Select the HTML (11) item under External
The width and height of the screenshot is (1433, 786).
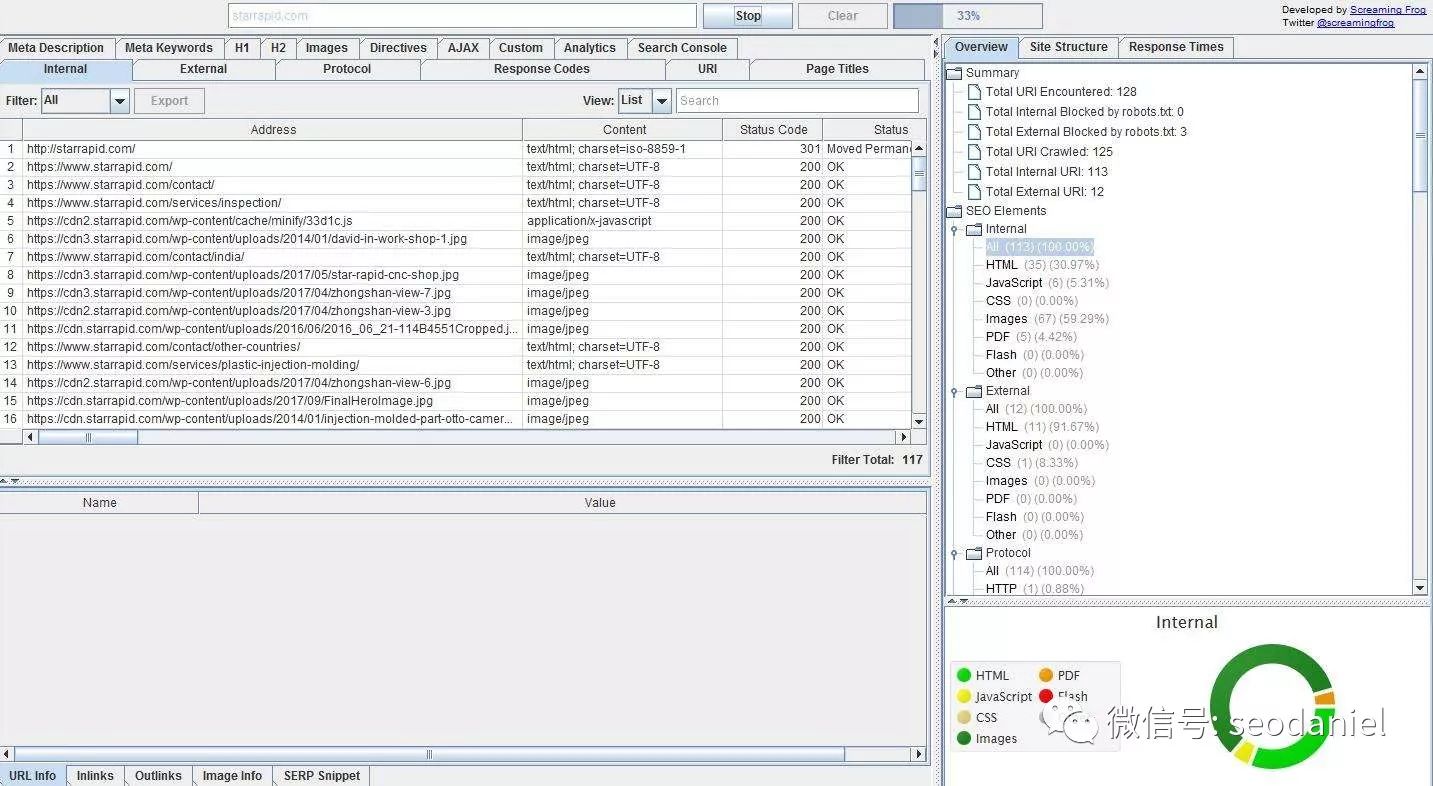click(1042, 427)
